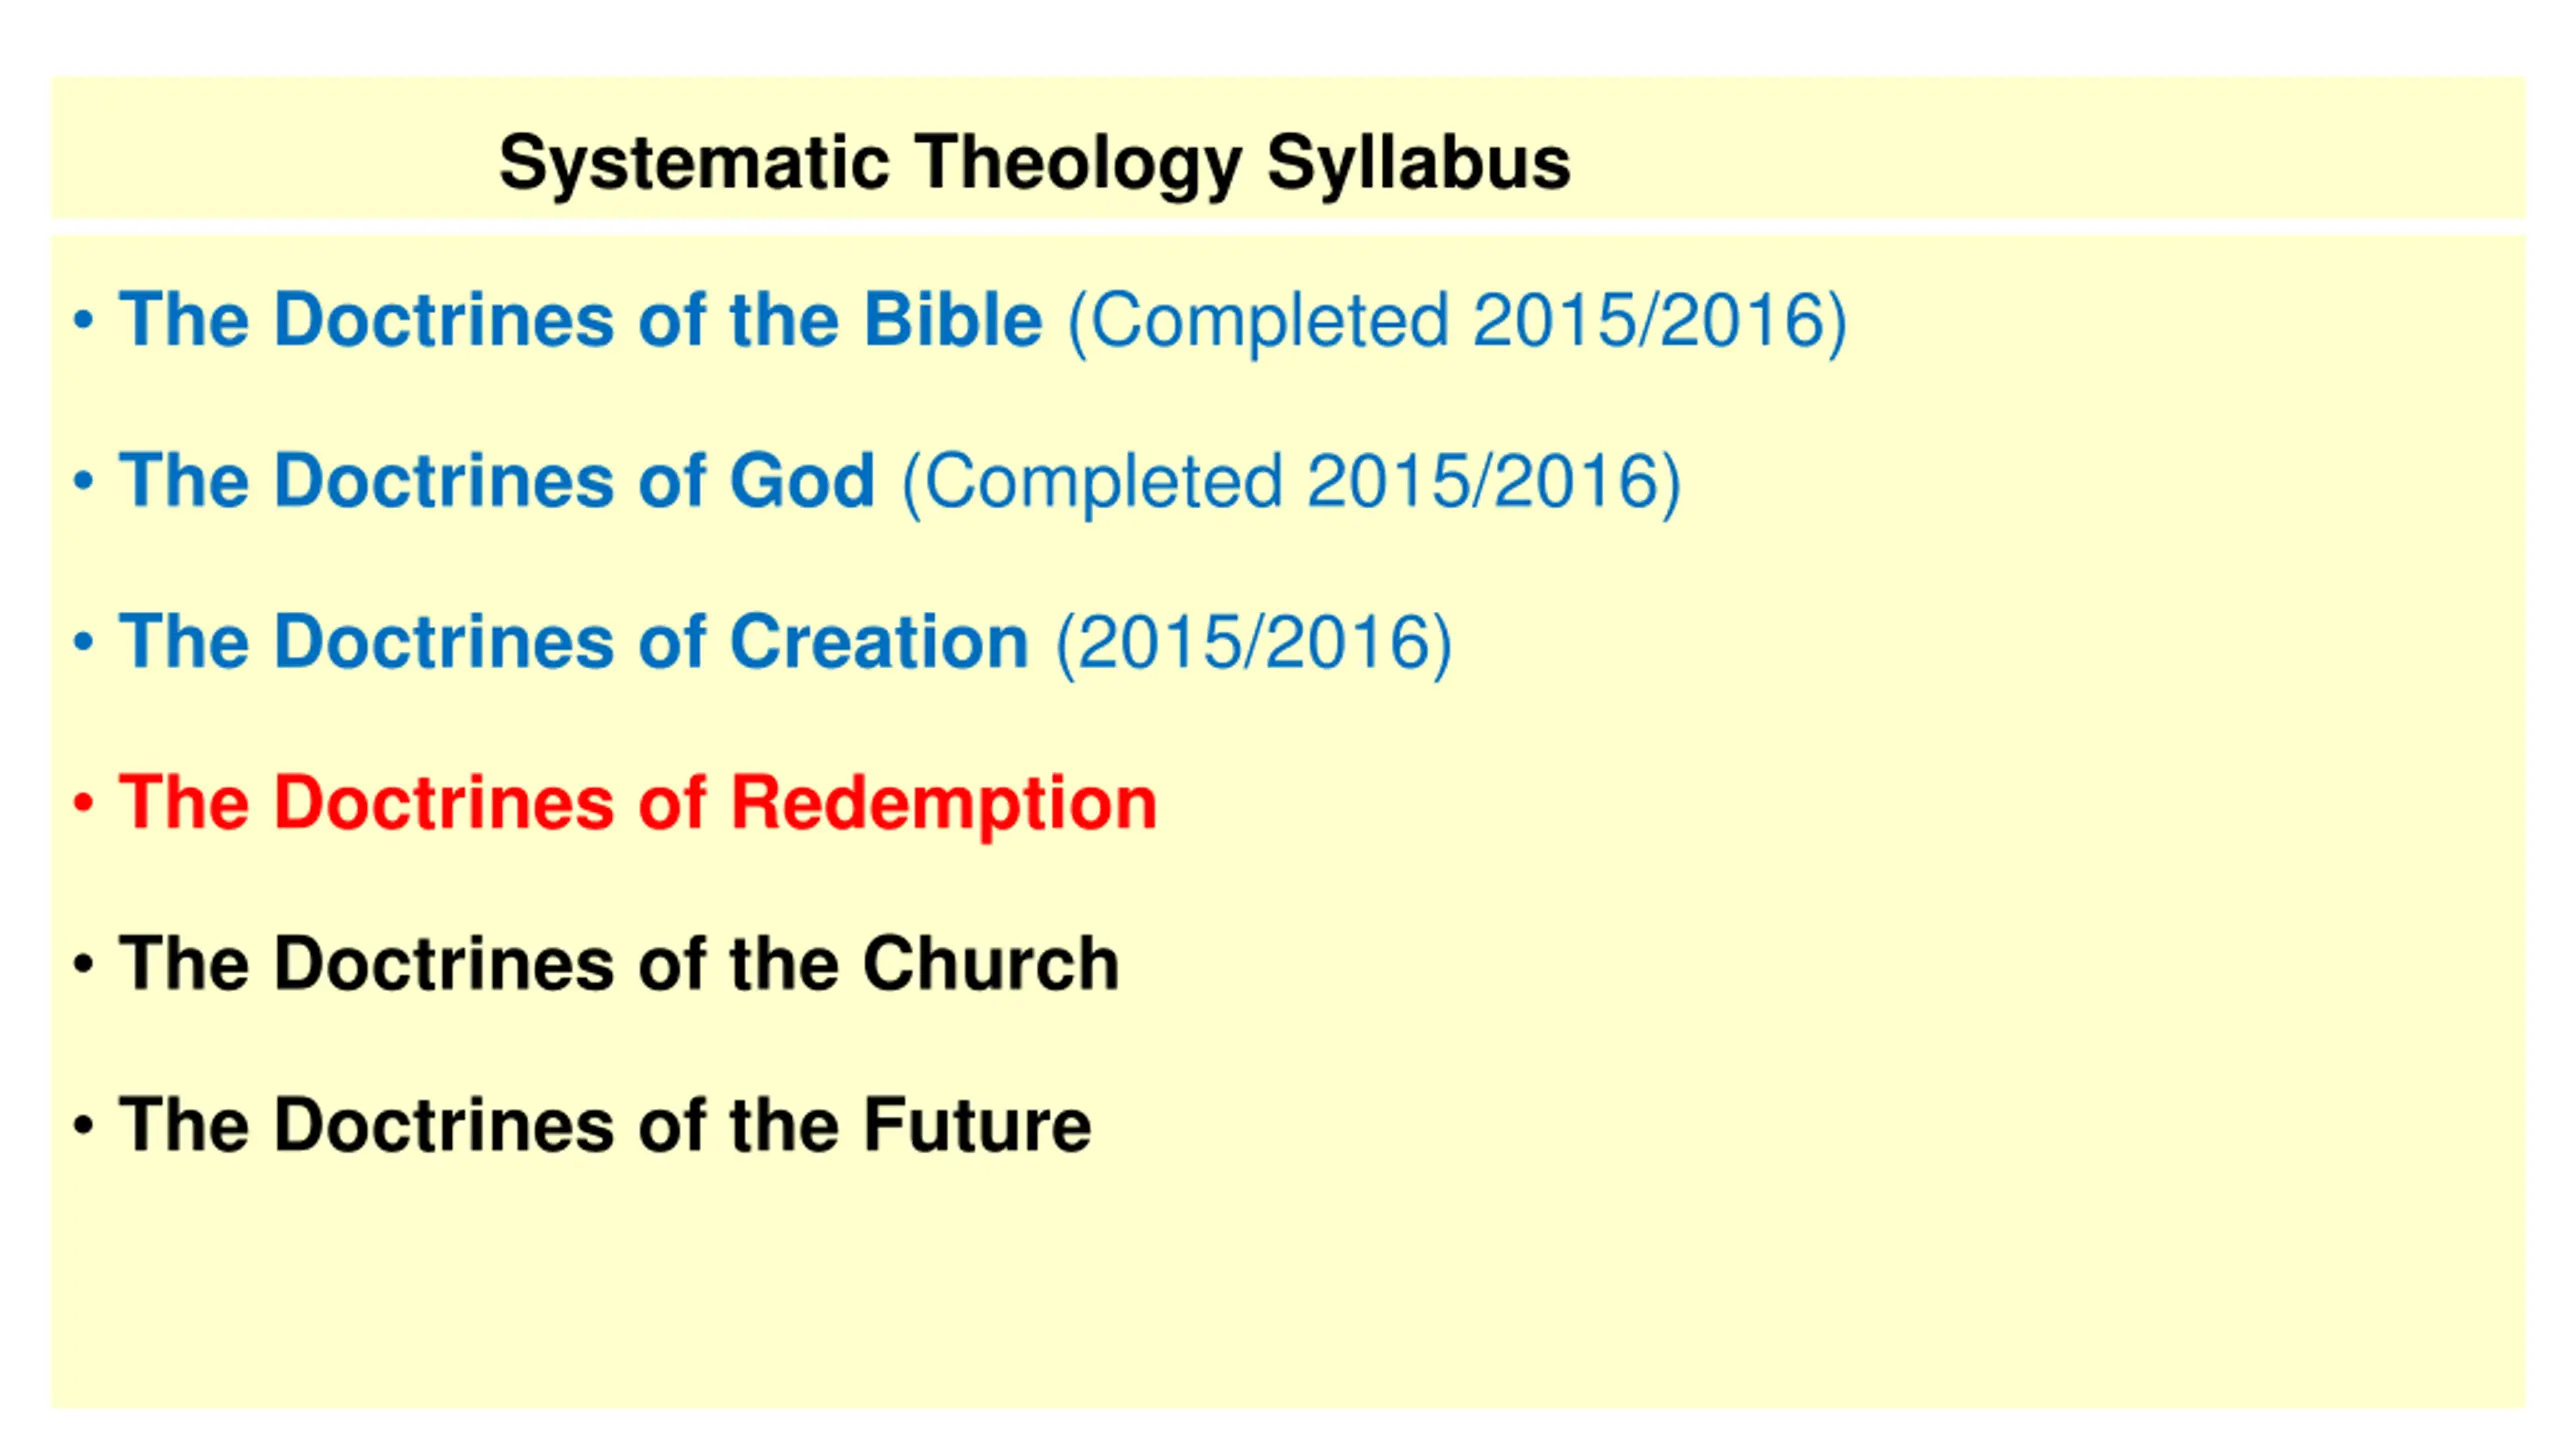Click Completed 2015/2016 after Bible doctrines
The width and height of the screenshot is (2560, 1440).
tap(1457, 322)
